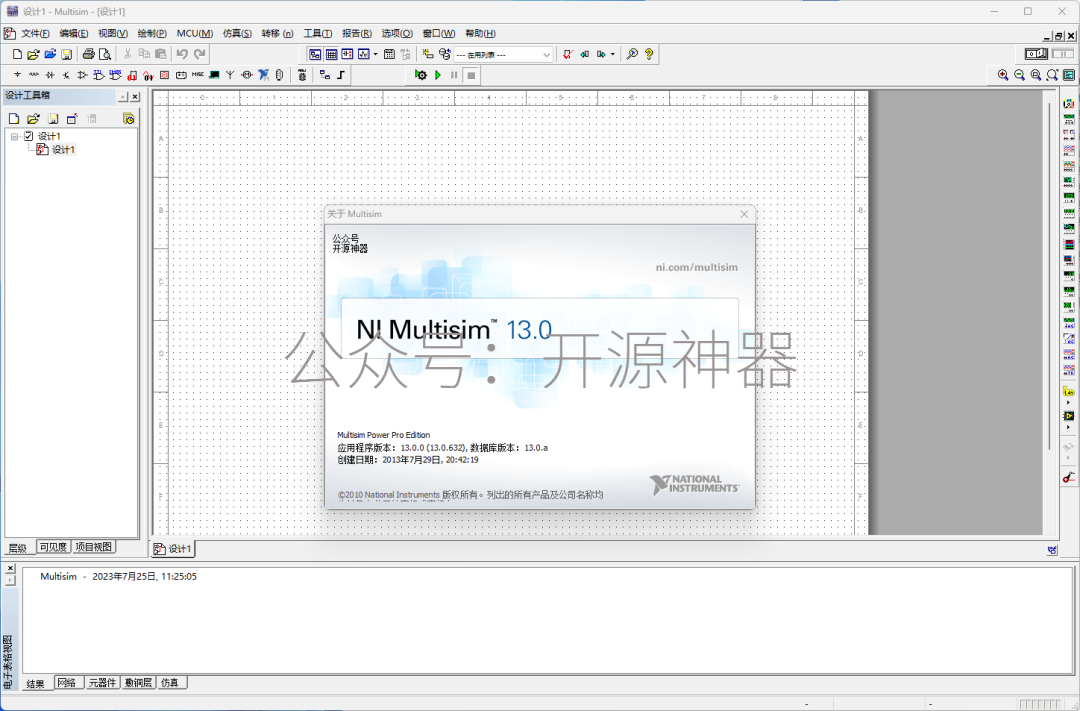Open Multisim help via yellow question mark
The width and height of the screenshot is (1080, 711).
[649, 54]
